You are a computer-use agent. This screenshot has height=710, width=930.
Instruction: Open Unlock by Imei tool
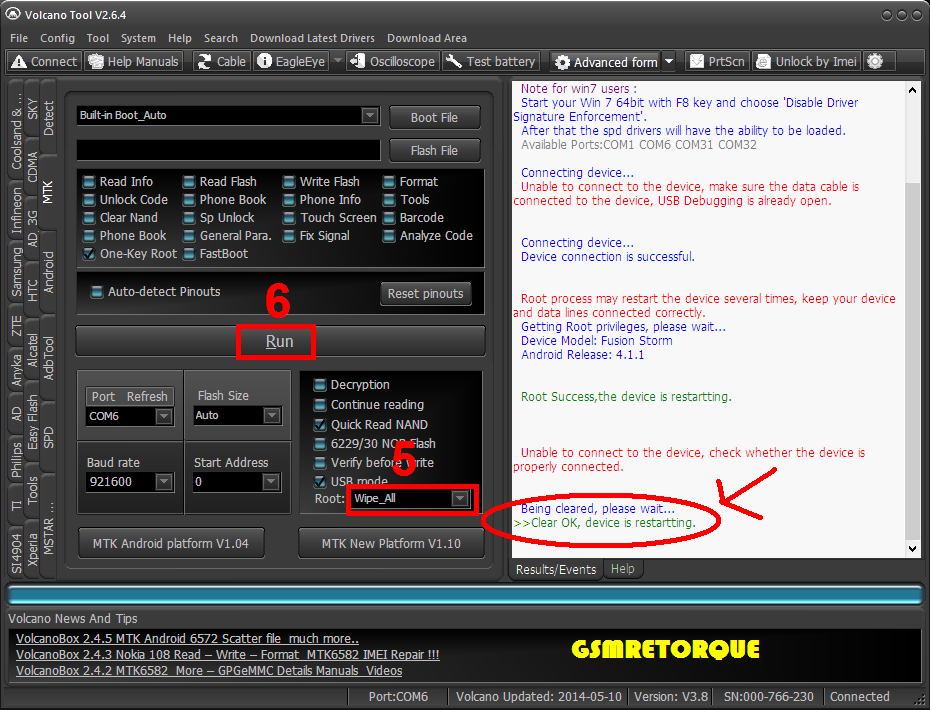coord(806,61)
